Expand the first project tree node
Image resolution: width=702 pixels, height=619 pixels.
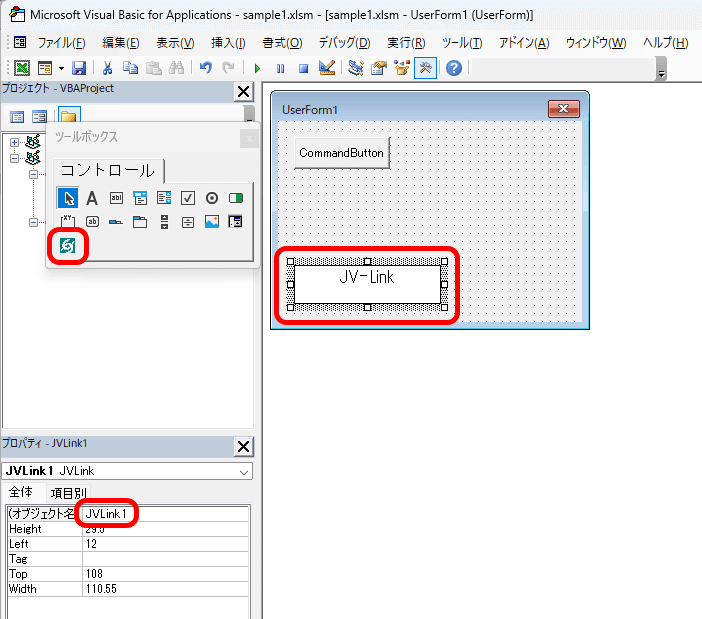14,142
